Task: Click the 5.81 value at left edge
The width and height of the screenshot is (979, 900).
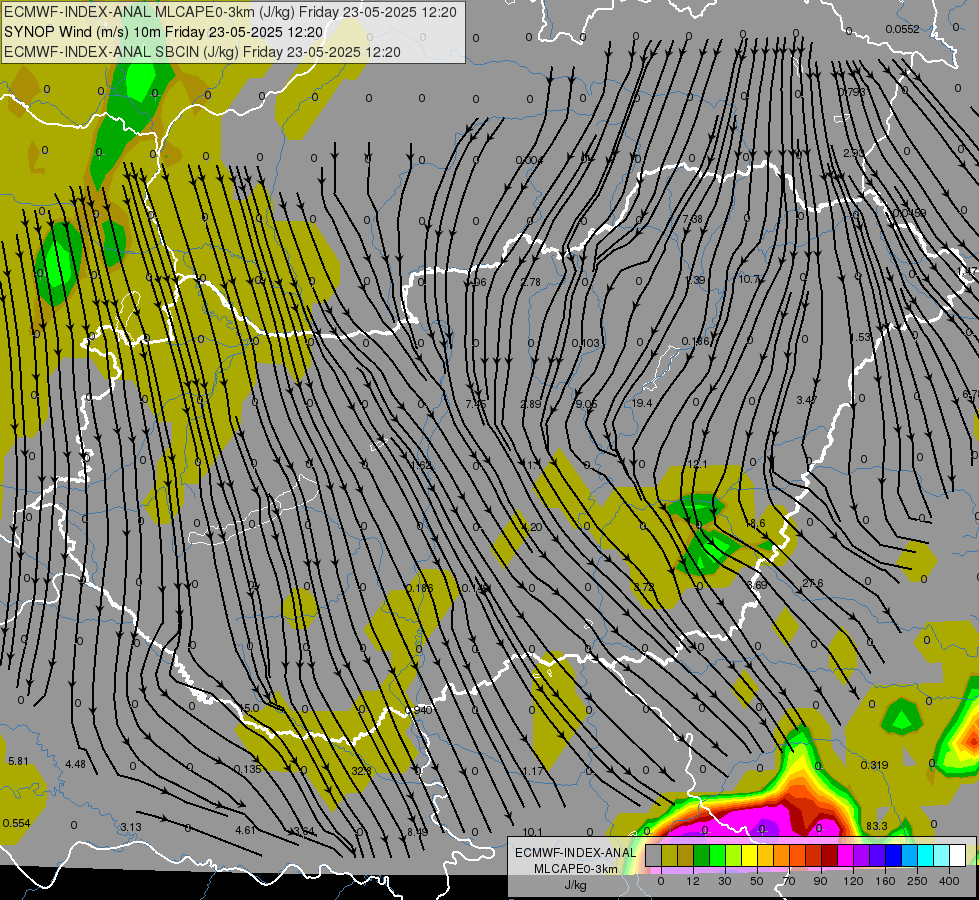Action: point(18,761)
